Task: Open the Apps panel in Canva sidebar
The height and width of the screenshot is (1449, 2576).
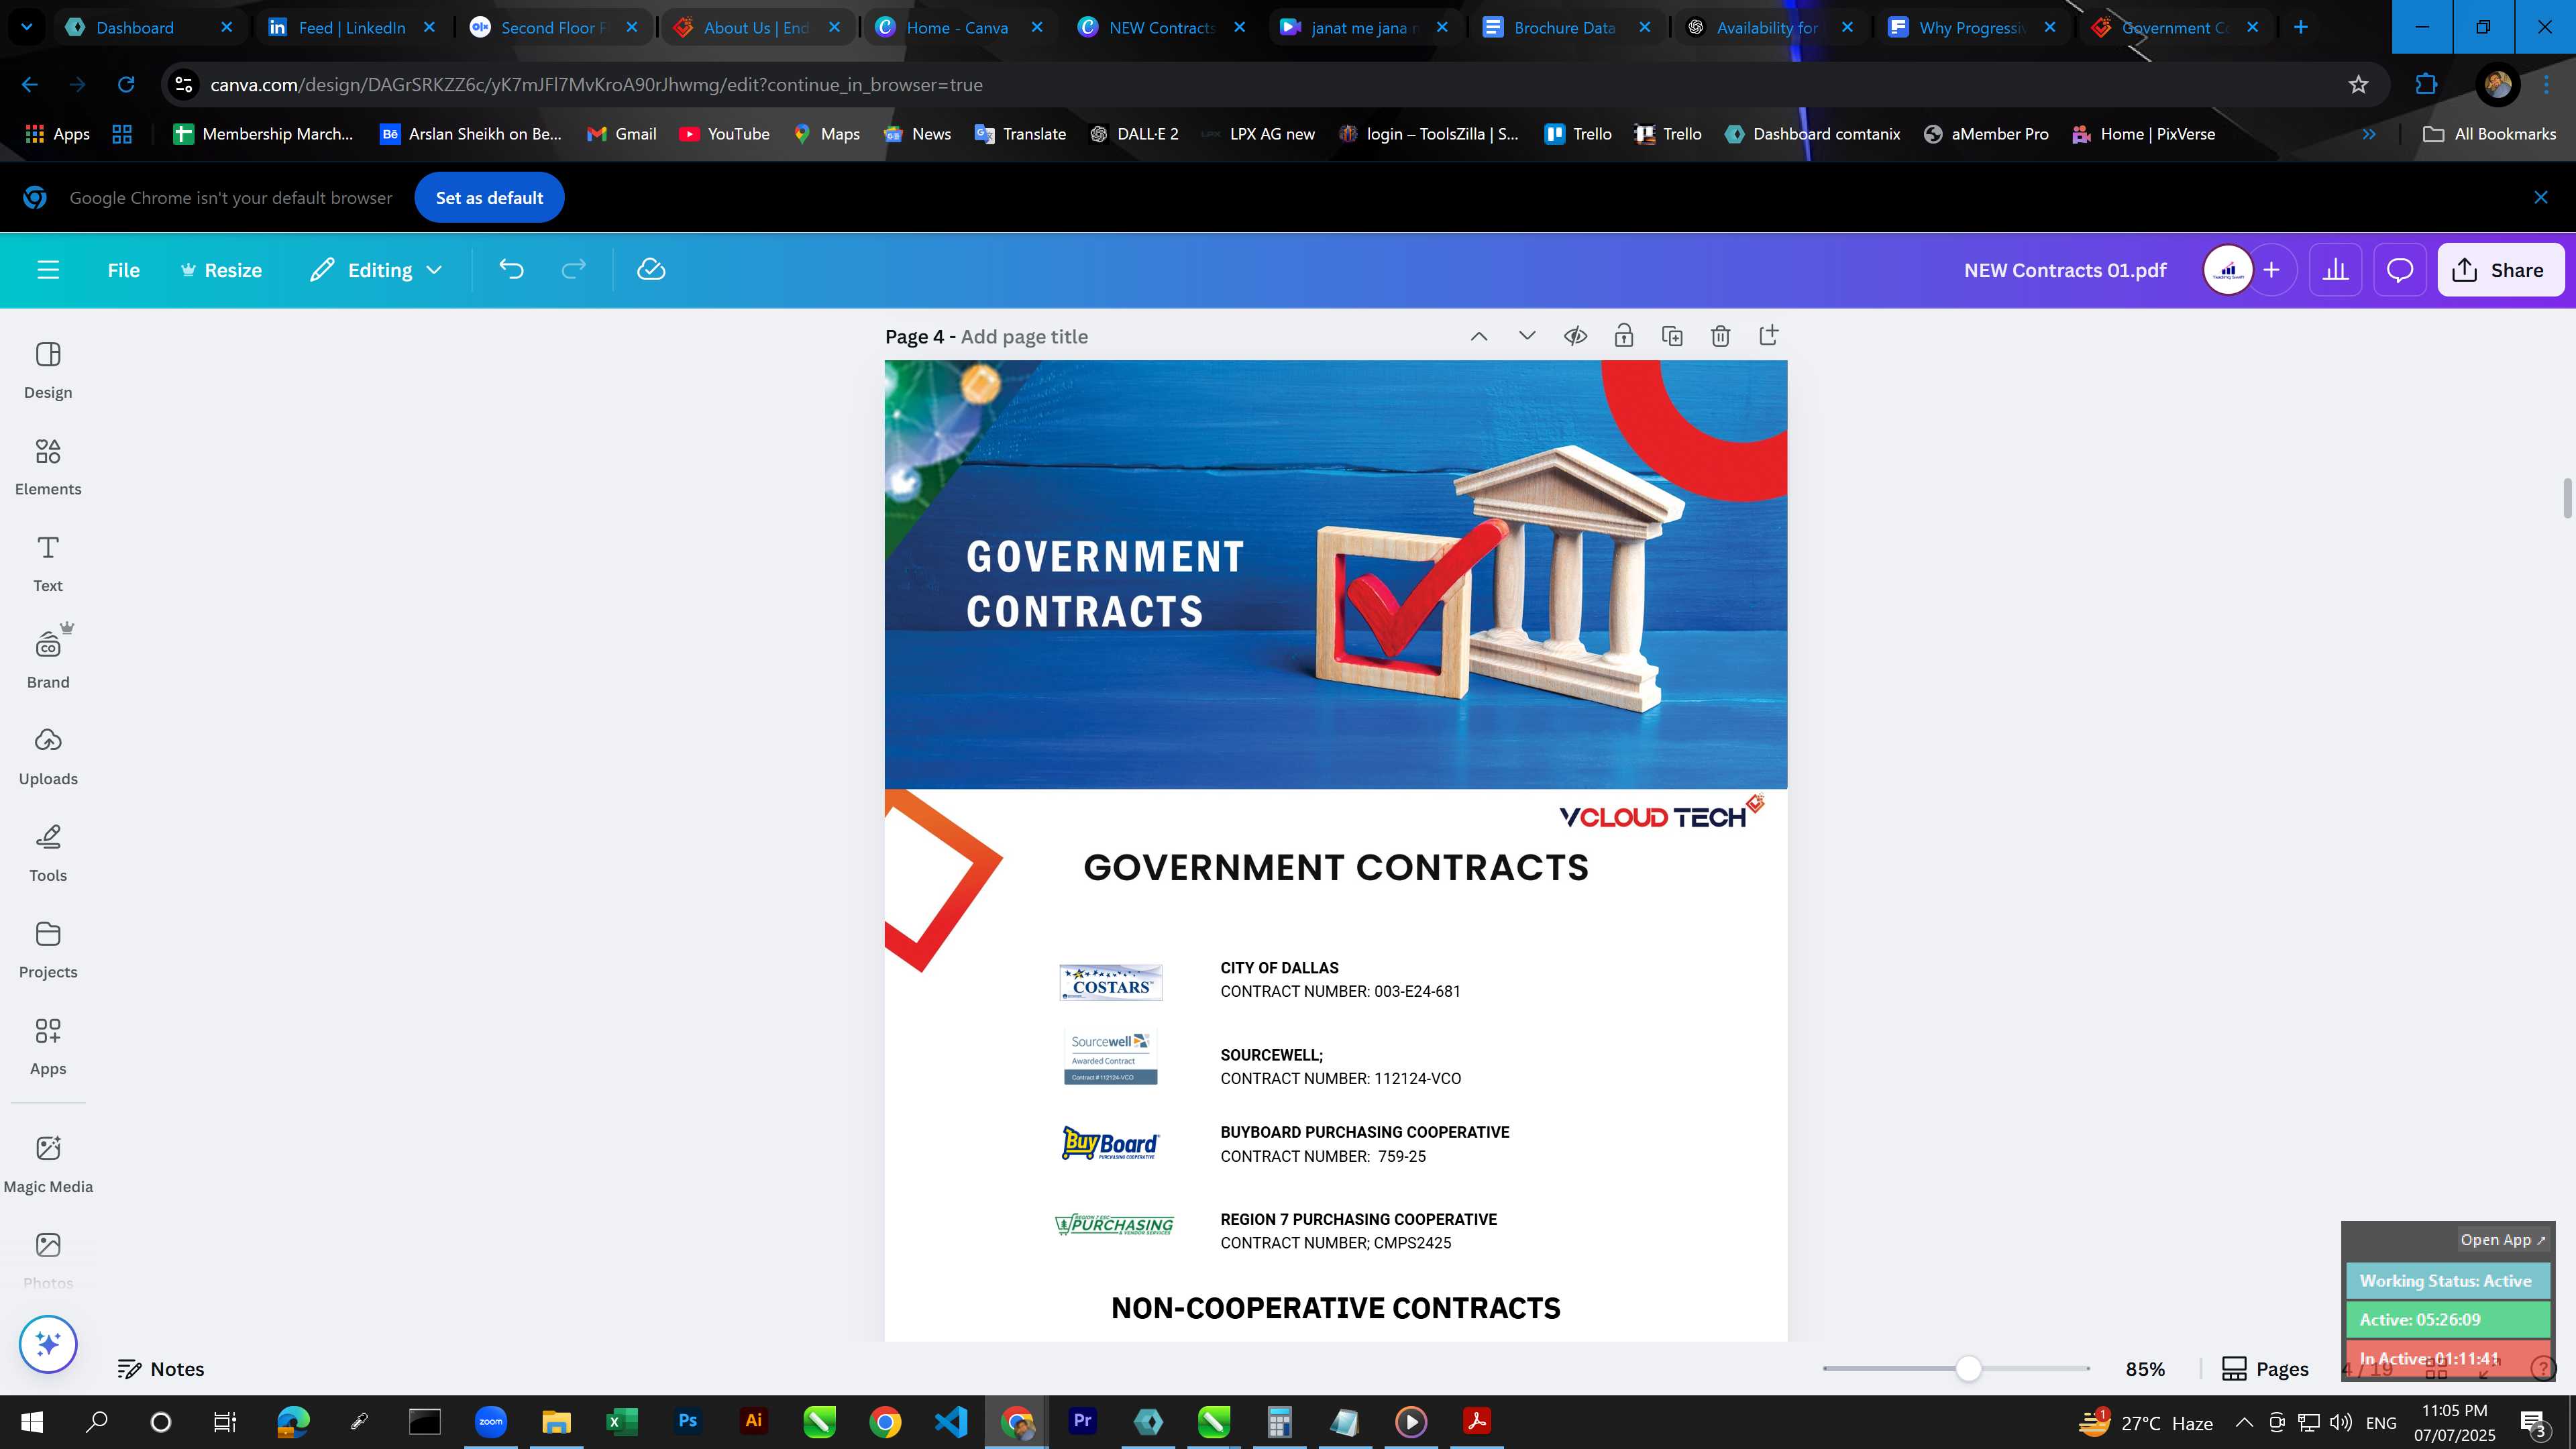Action: click(x=48, y=1047)
